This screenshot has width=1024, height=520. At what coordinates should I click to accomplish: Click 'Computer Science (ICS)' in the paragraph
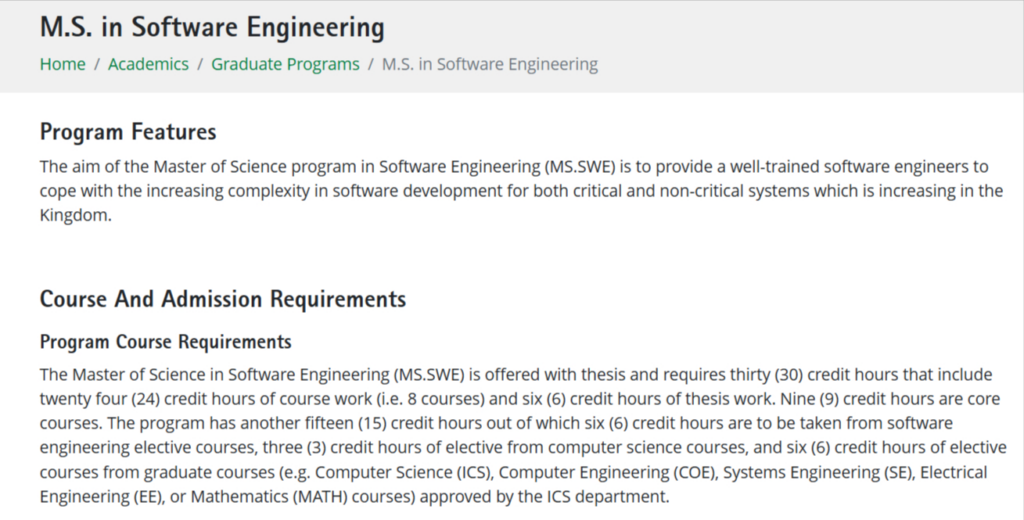[402, 472]
